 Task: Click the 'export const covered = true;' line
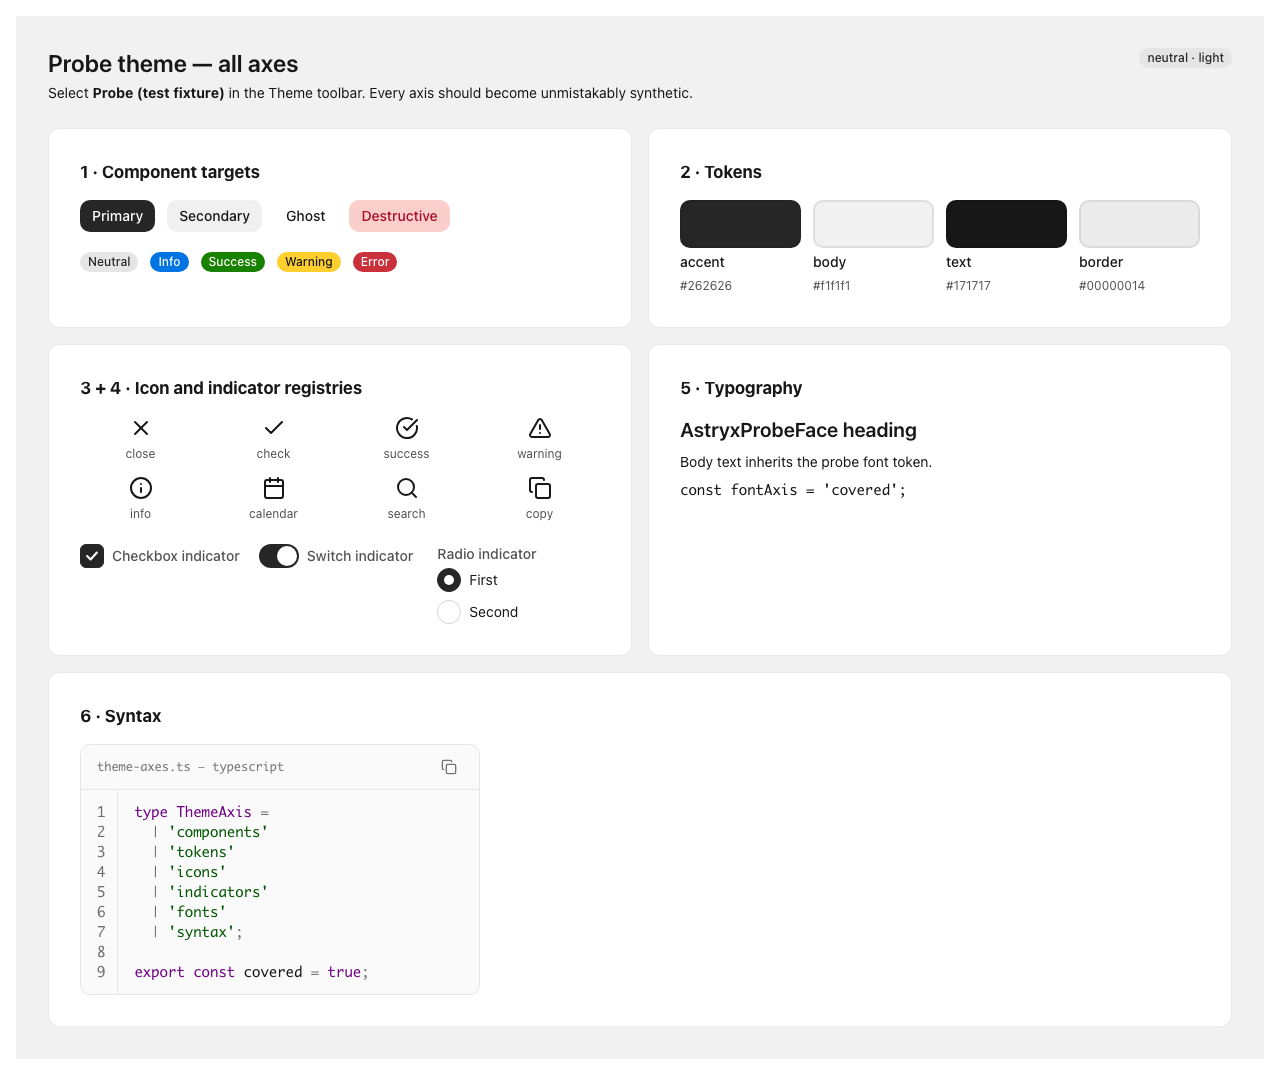[x=252, y=972]
